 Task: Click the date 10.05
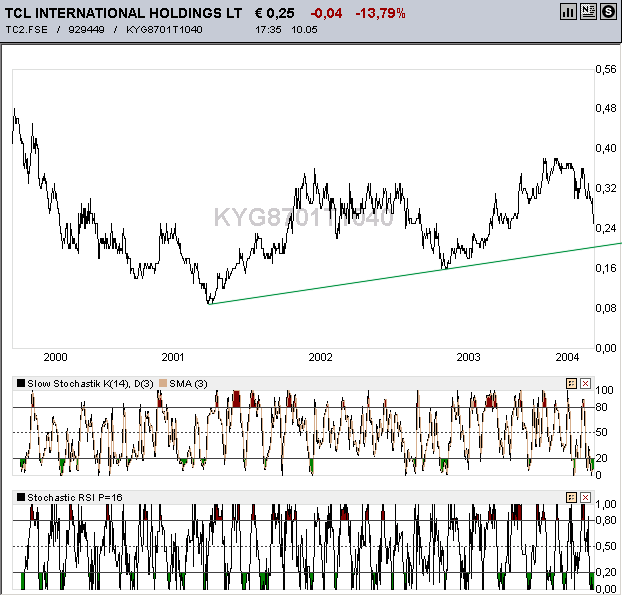click(304, 30)
